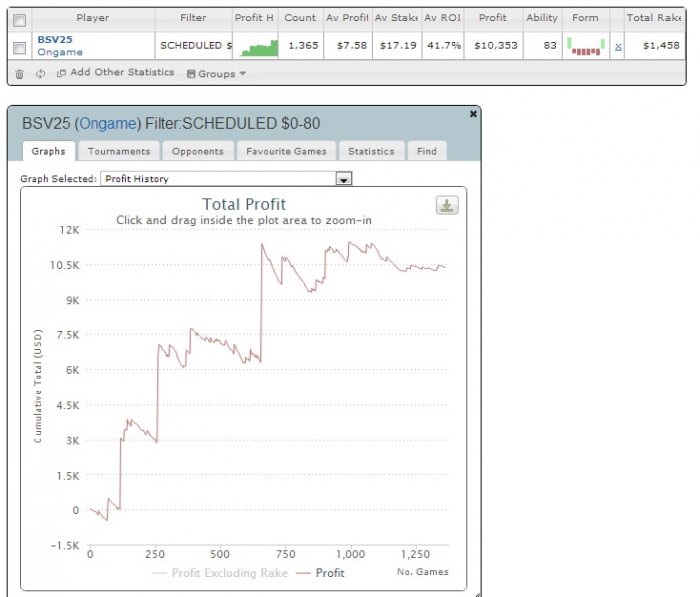Click the $10,353 profit cell
The height and width of the screenshot is (597, 700).
tap(493, 46)
